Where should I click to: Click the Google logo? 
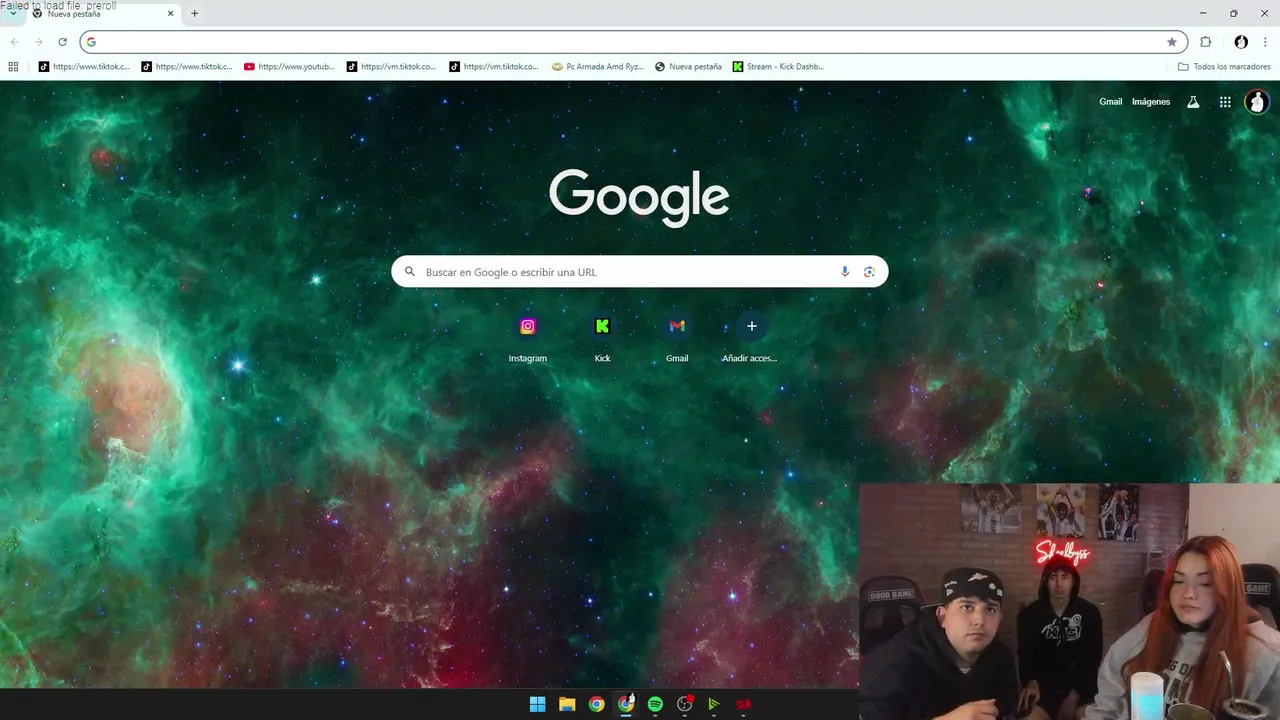(639, 197)
